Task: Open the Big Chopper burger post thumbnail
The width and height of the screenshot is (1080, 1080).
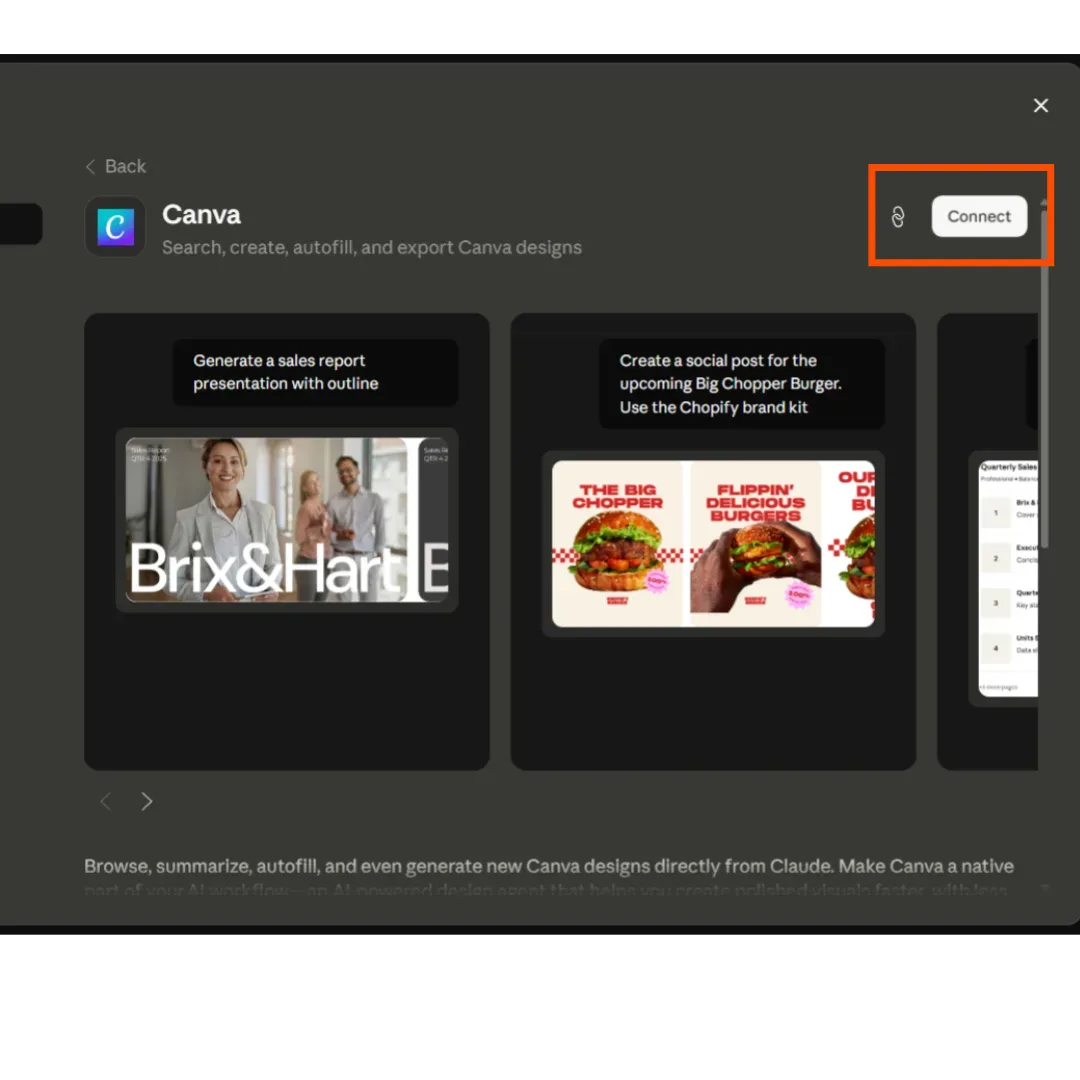Action: (x=713, y=544)
